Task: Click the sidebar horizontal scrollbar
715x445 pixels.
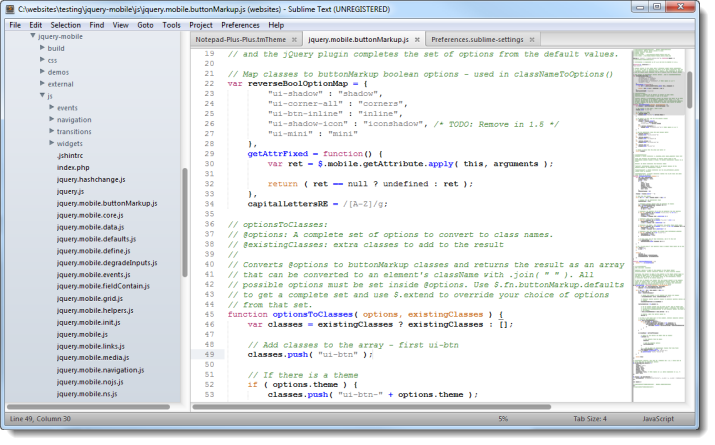Action: pos(88,407)
